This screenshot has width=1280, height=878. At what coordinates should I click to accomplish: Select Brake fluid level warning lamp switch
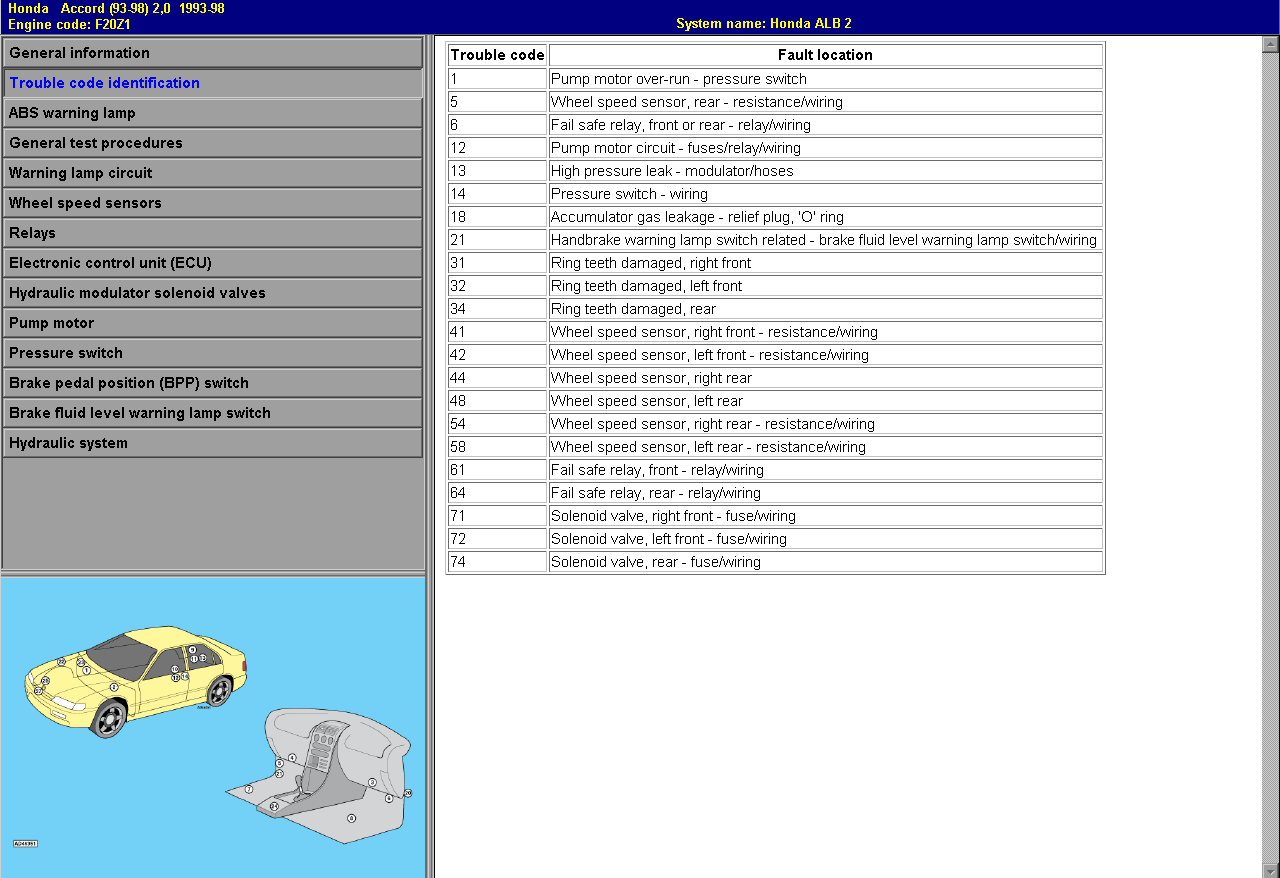212,413
